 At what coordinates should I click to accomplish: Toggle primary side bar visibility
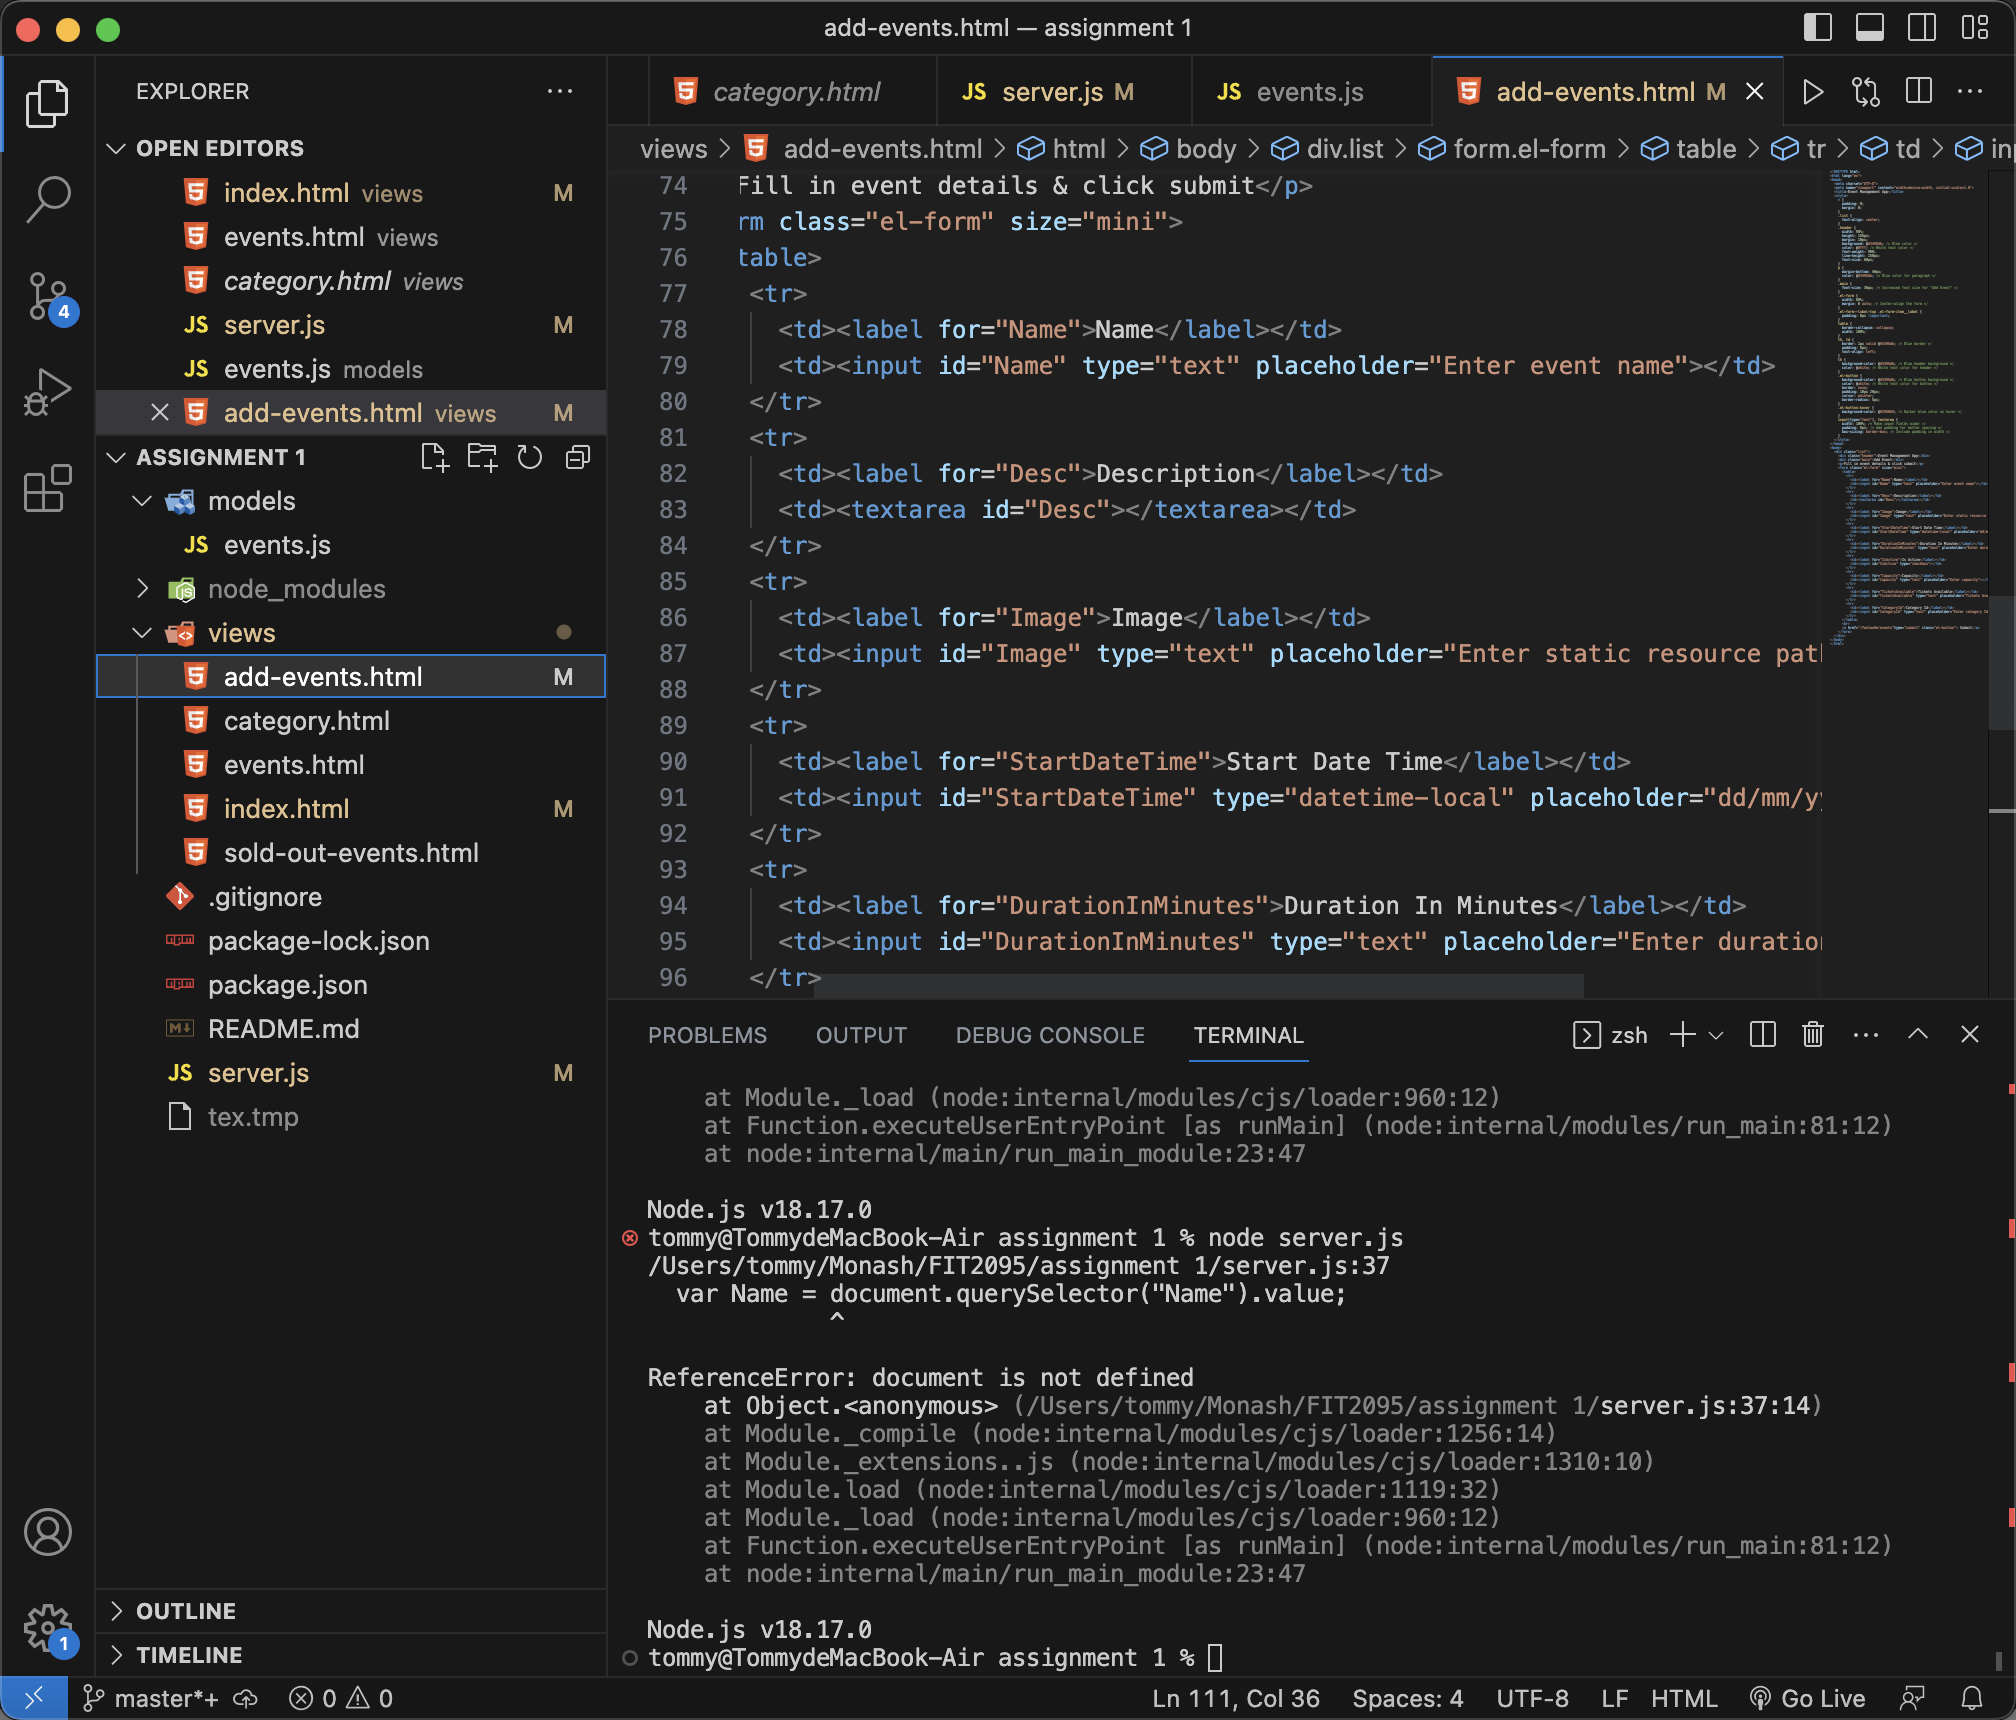(1818, 28)
